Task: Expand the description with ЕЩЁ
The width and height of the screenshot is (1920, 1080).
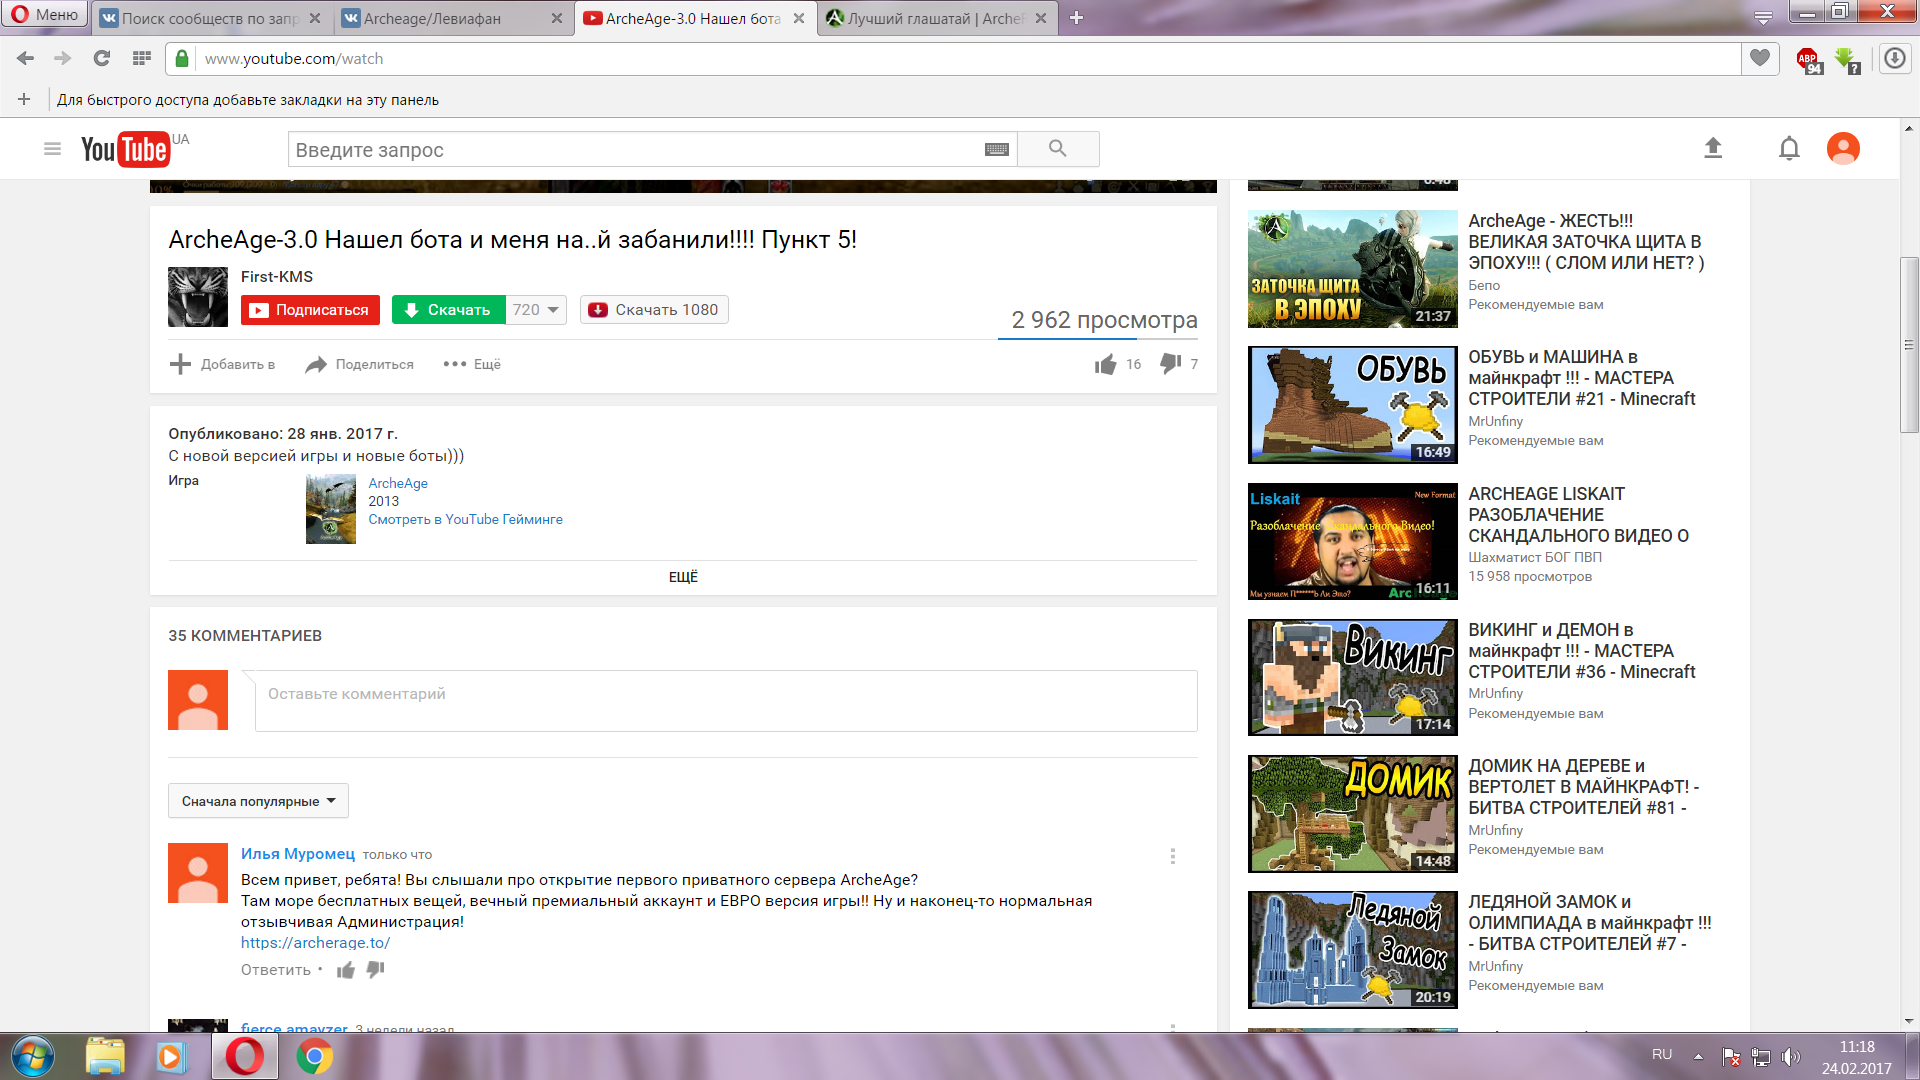Action: click(x=683, y=577)
